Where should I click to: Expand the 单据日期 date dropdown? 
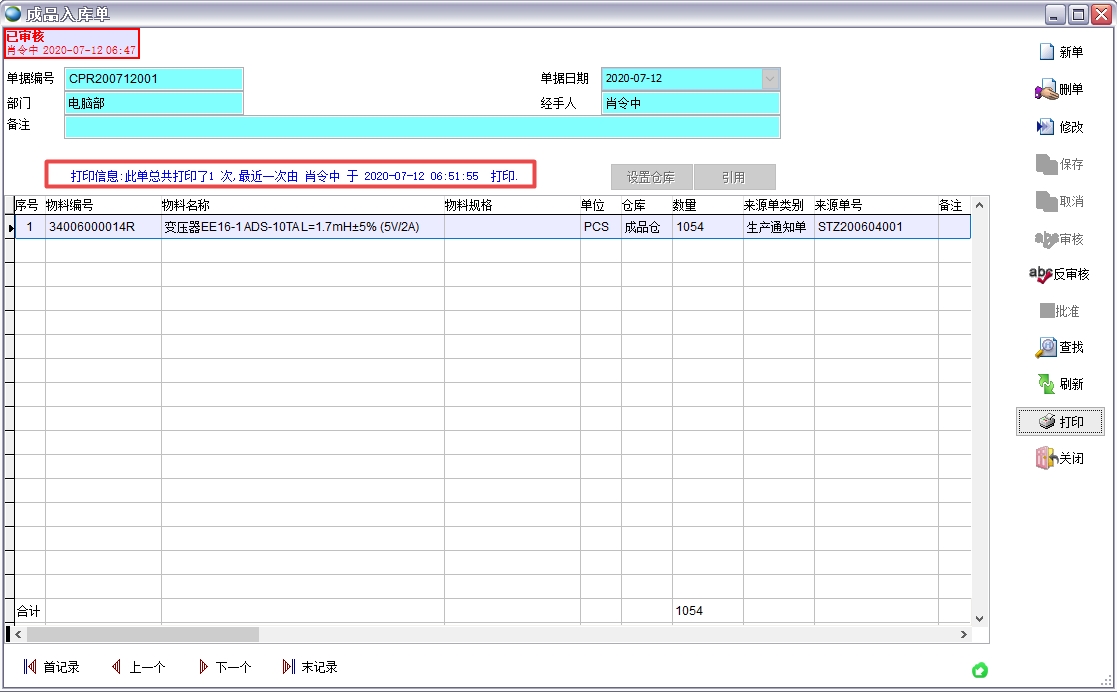pyautogui.click(x=770, y=79)
